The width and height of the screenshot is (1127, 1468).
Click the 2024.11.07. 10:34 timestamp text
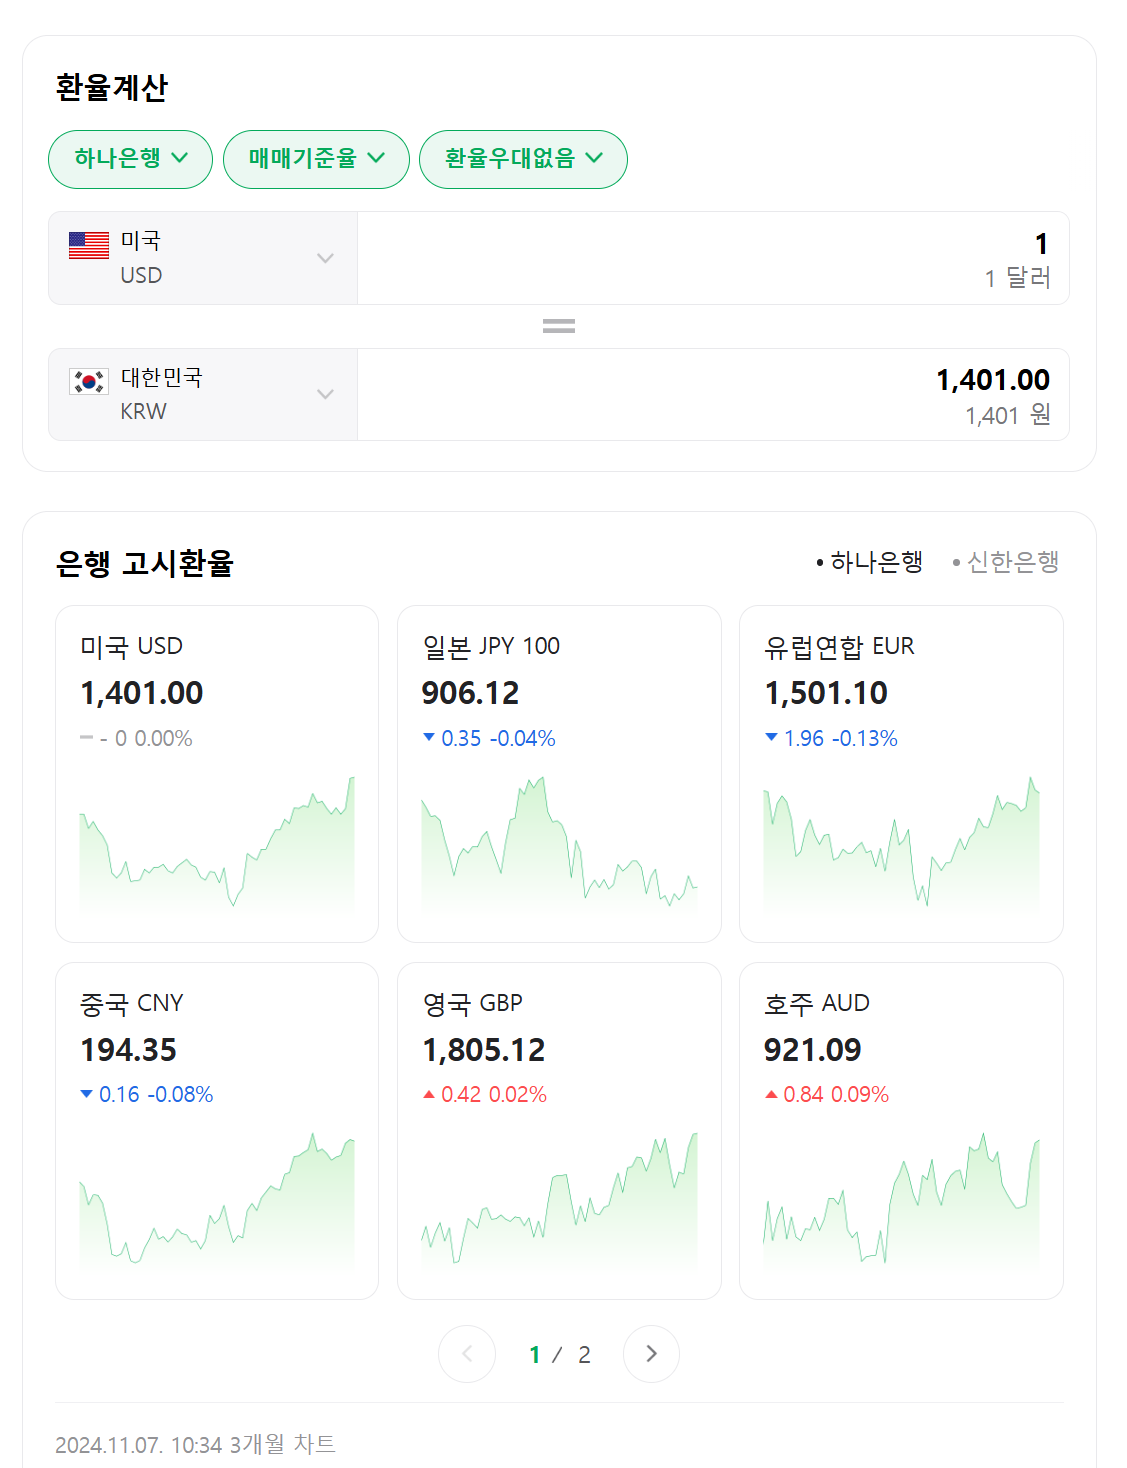coord(138,1444)
